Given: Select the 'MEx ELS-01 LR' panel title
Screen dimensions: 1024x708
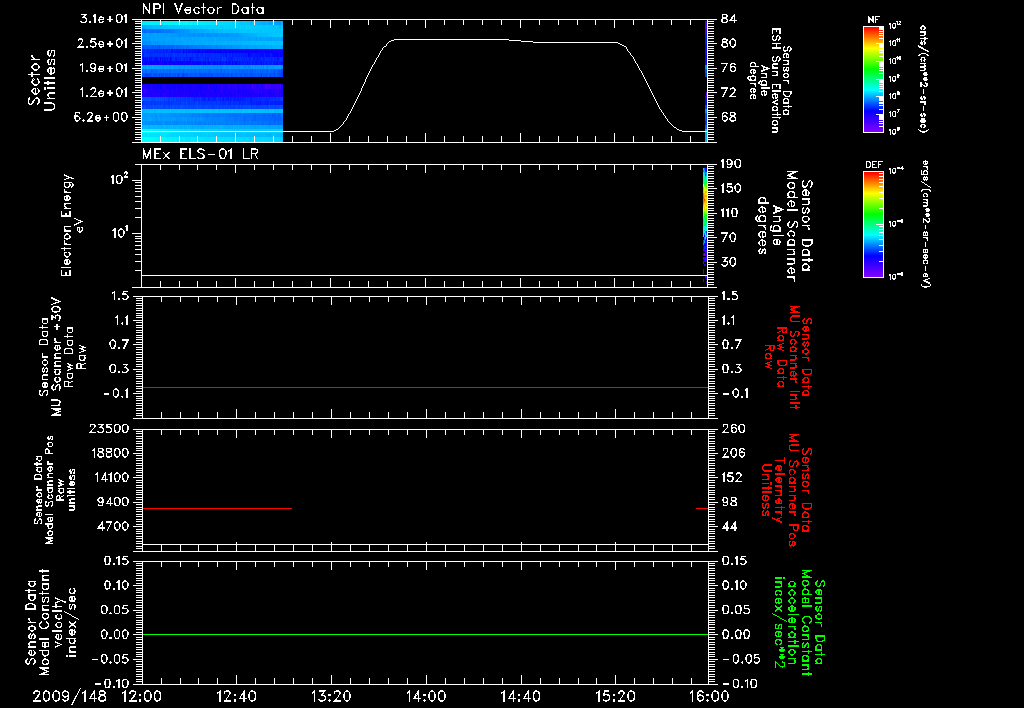Looking at the screenshot, I should [200, 154].
